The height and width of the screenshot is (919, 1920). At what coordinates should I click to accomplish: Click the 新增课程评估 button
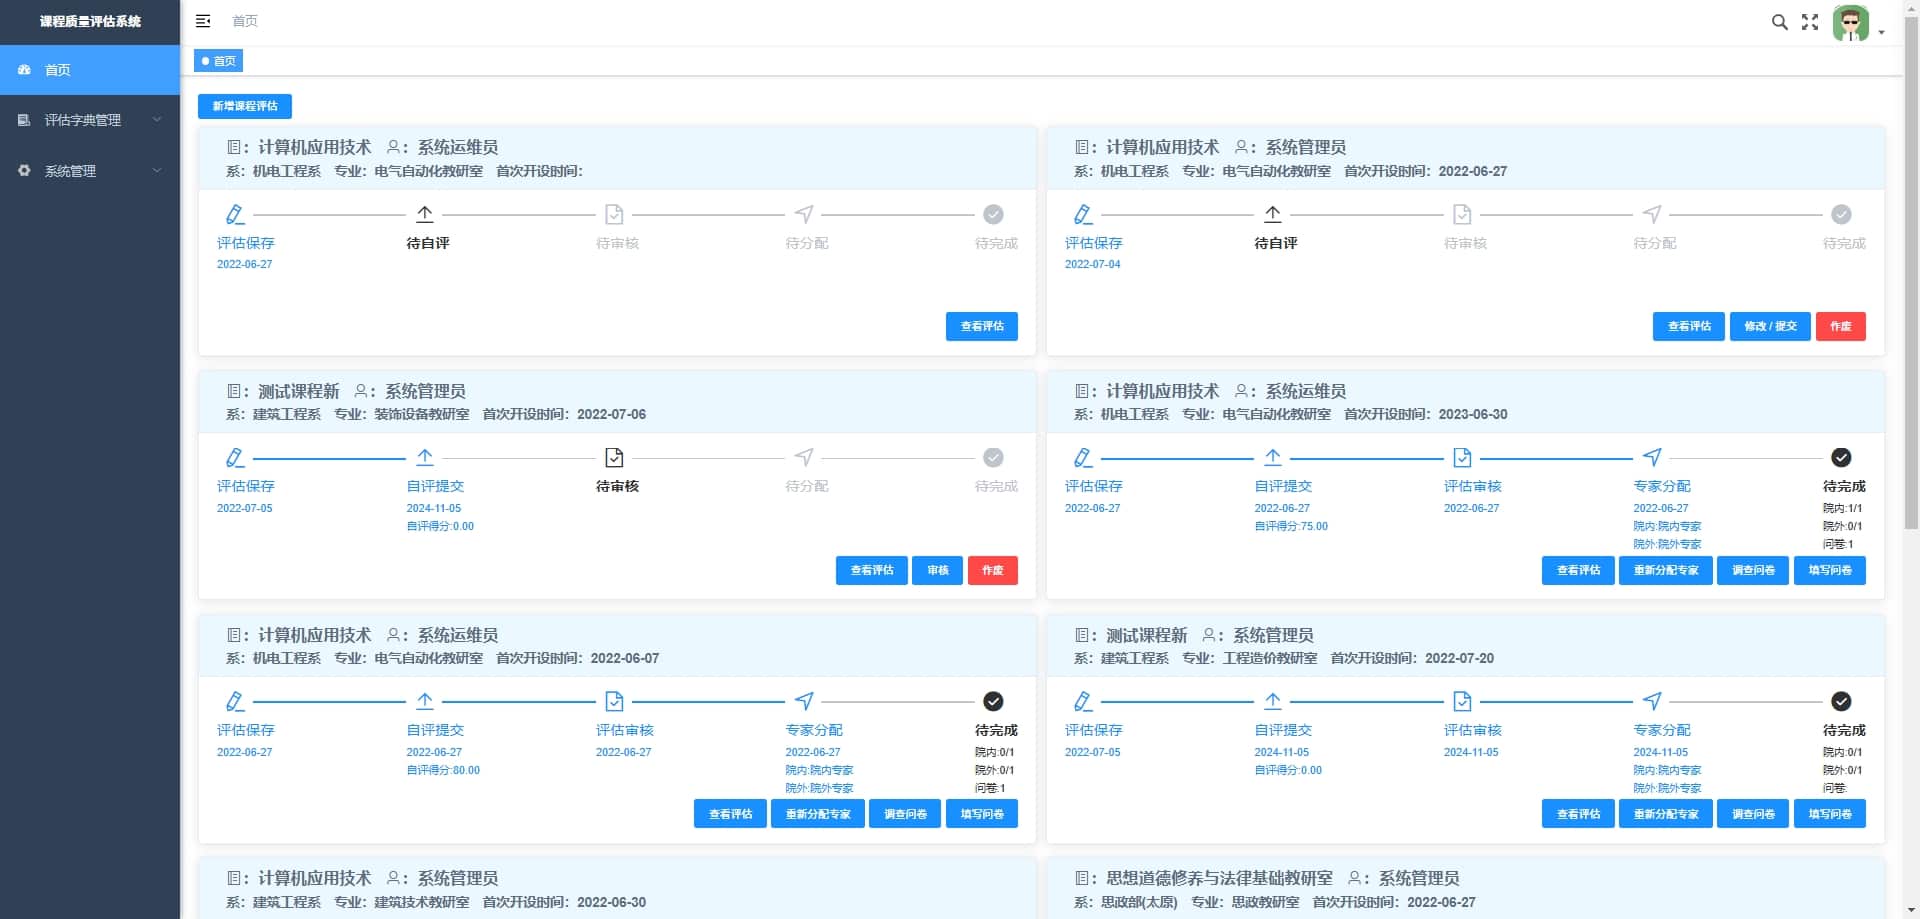245,106
